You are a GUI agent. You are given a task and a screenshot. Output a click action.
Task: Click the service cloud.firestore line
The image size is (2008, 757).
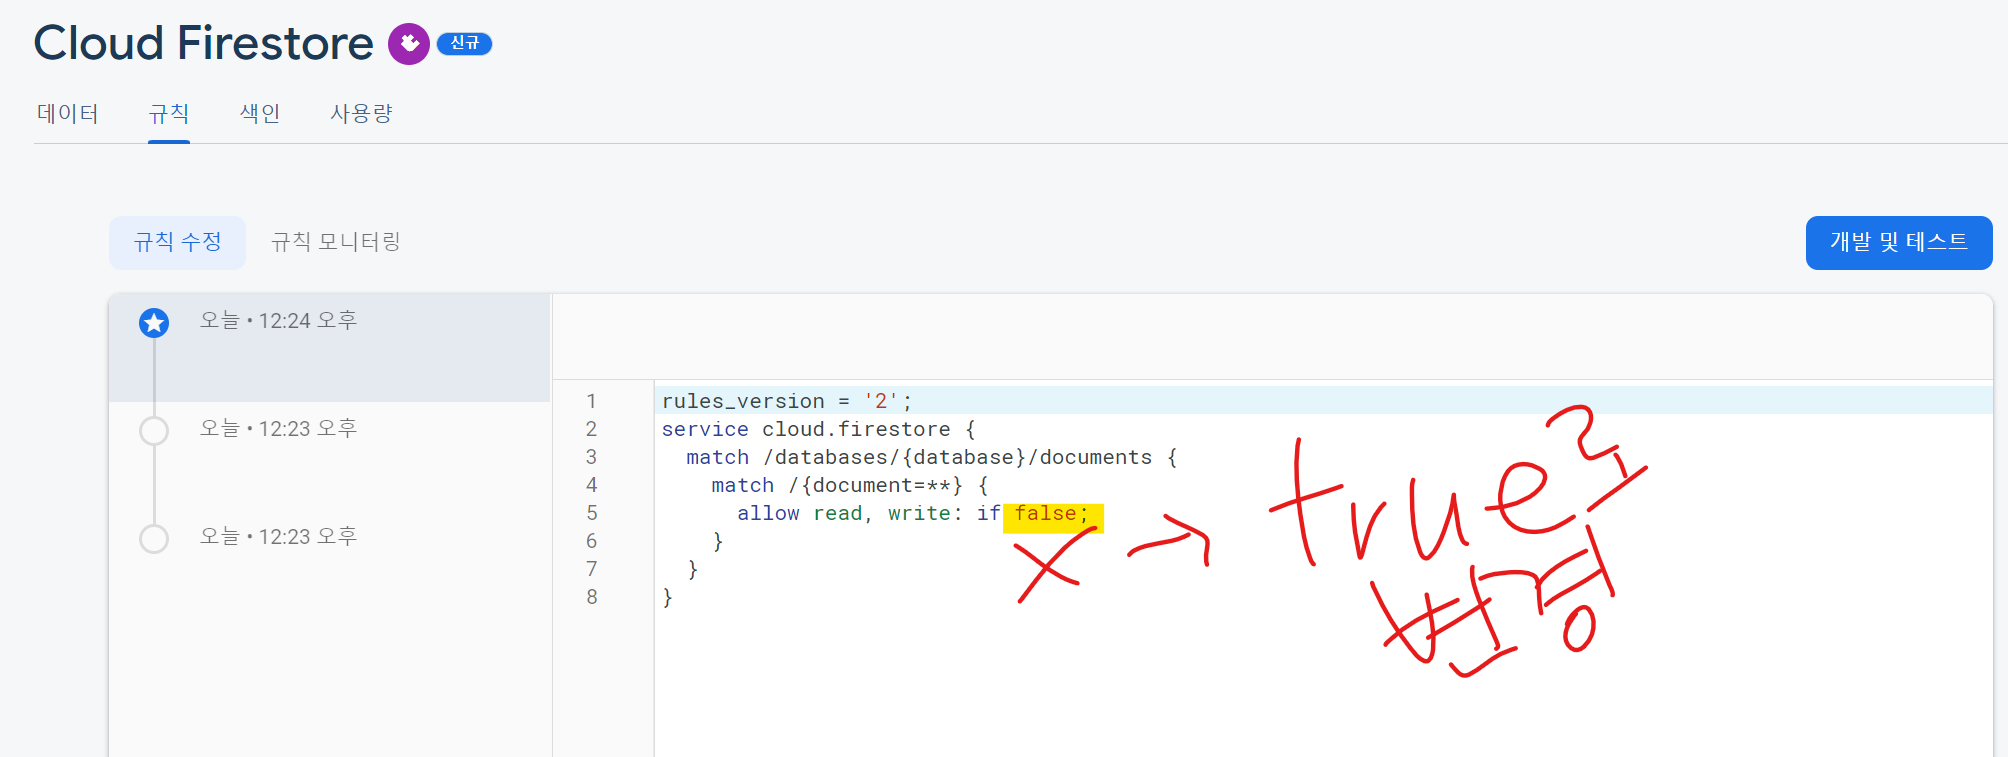coord(818,429)
